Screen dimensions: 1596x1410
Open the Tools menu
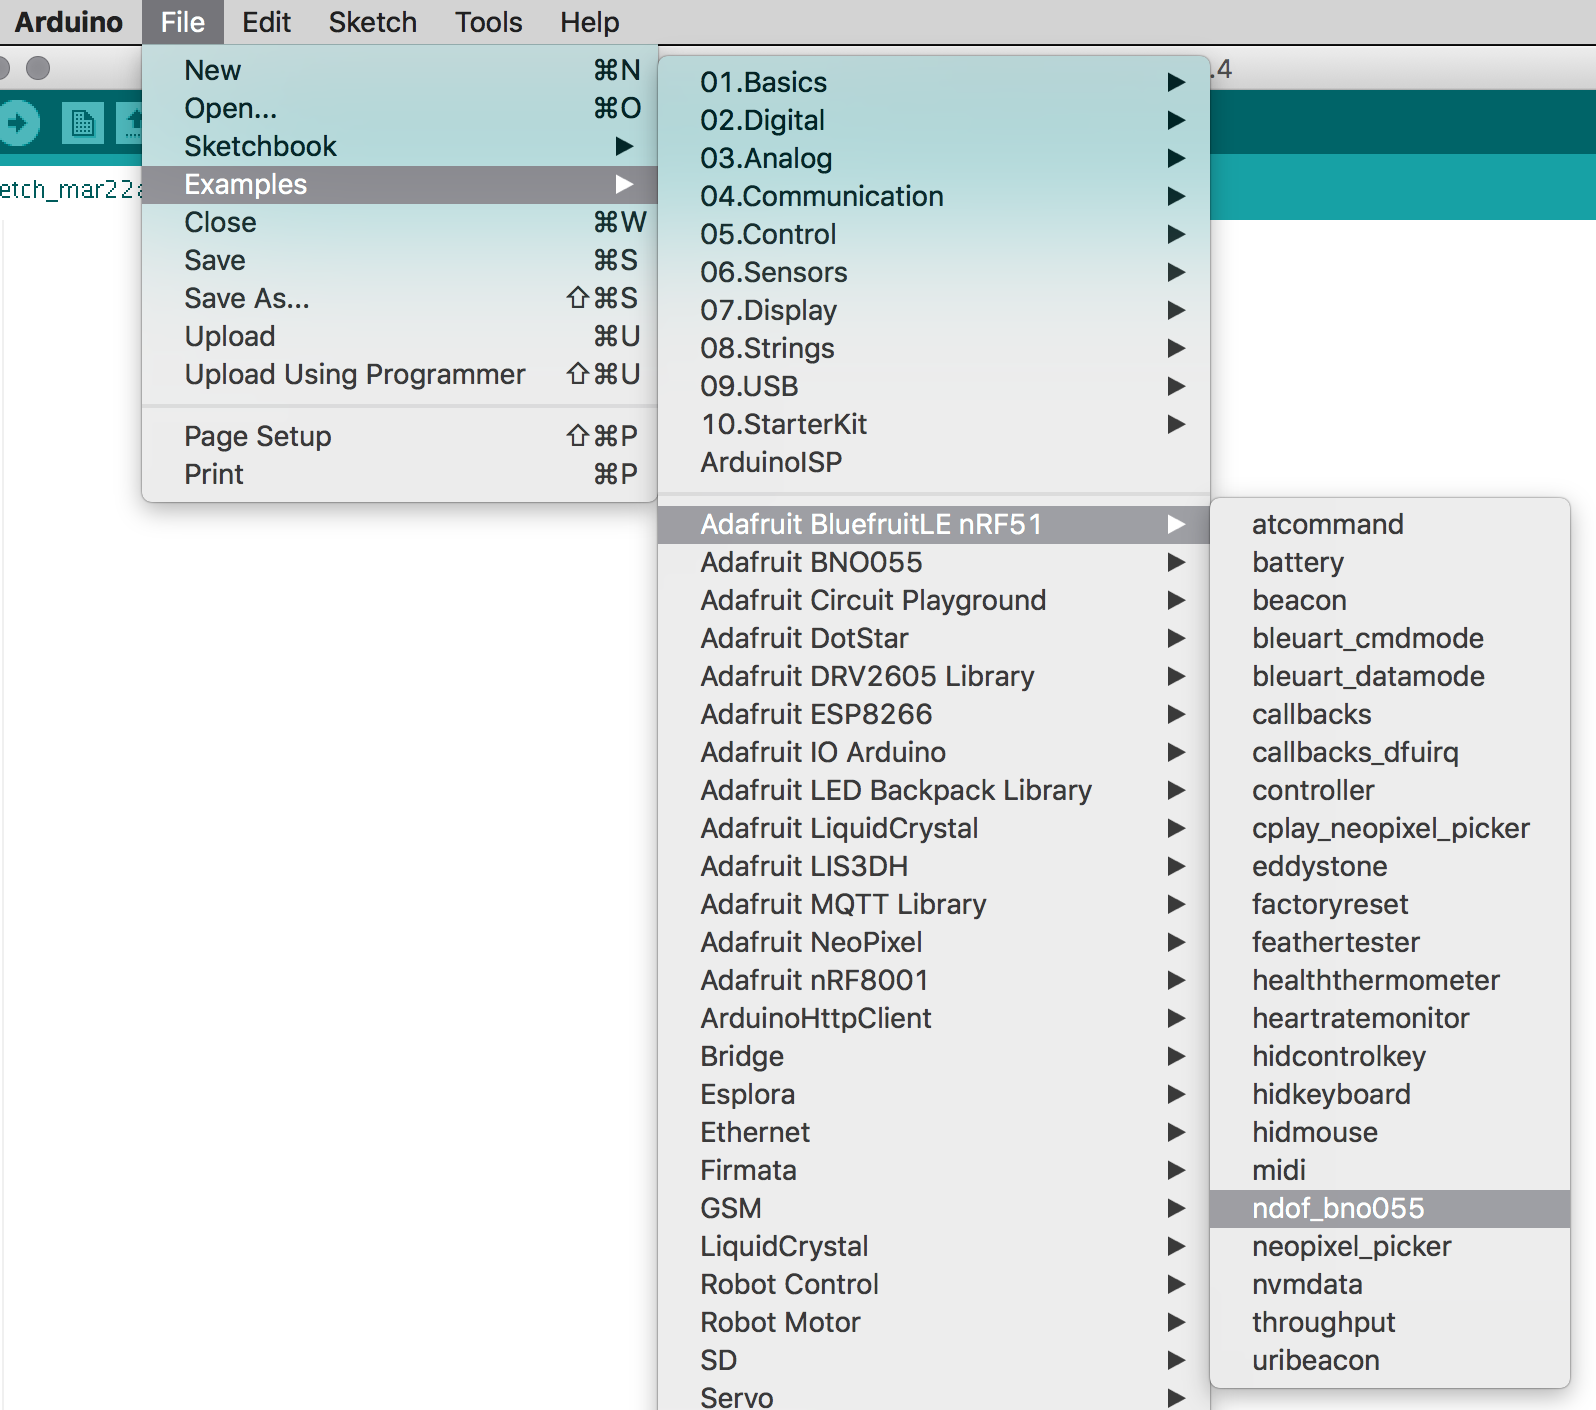488,22
